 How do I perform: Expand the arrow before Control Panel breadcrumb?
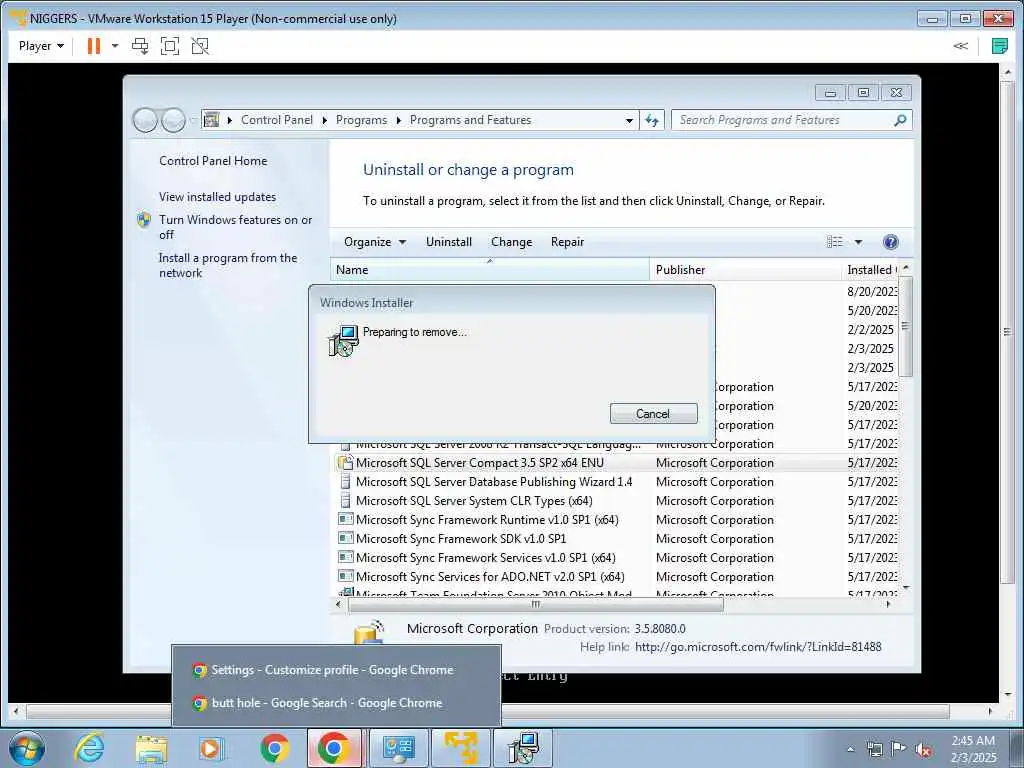(229, 120)
